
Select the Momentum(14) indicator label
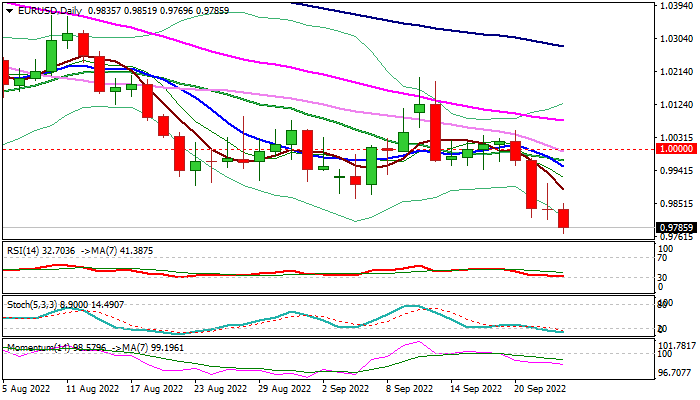coord(40,348)
